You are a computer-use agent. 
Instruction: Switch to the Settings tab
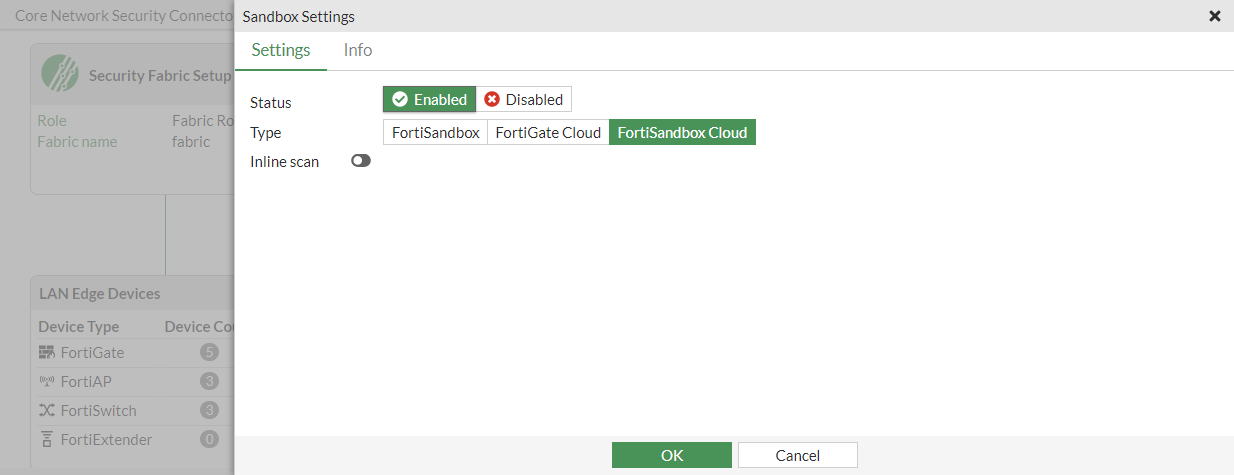[x=281, y=50]
